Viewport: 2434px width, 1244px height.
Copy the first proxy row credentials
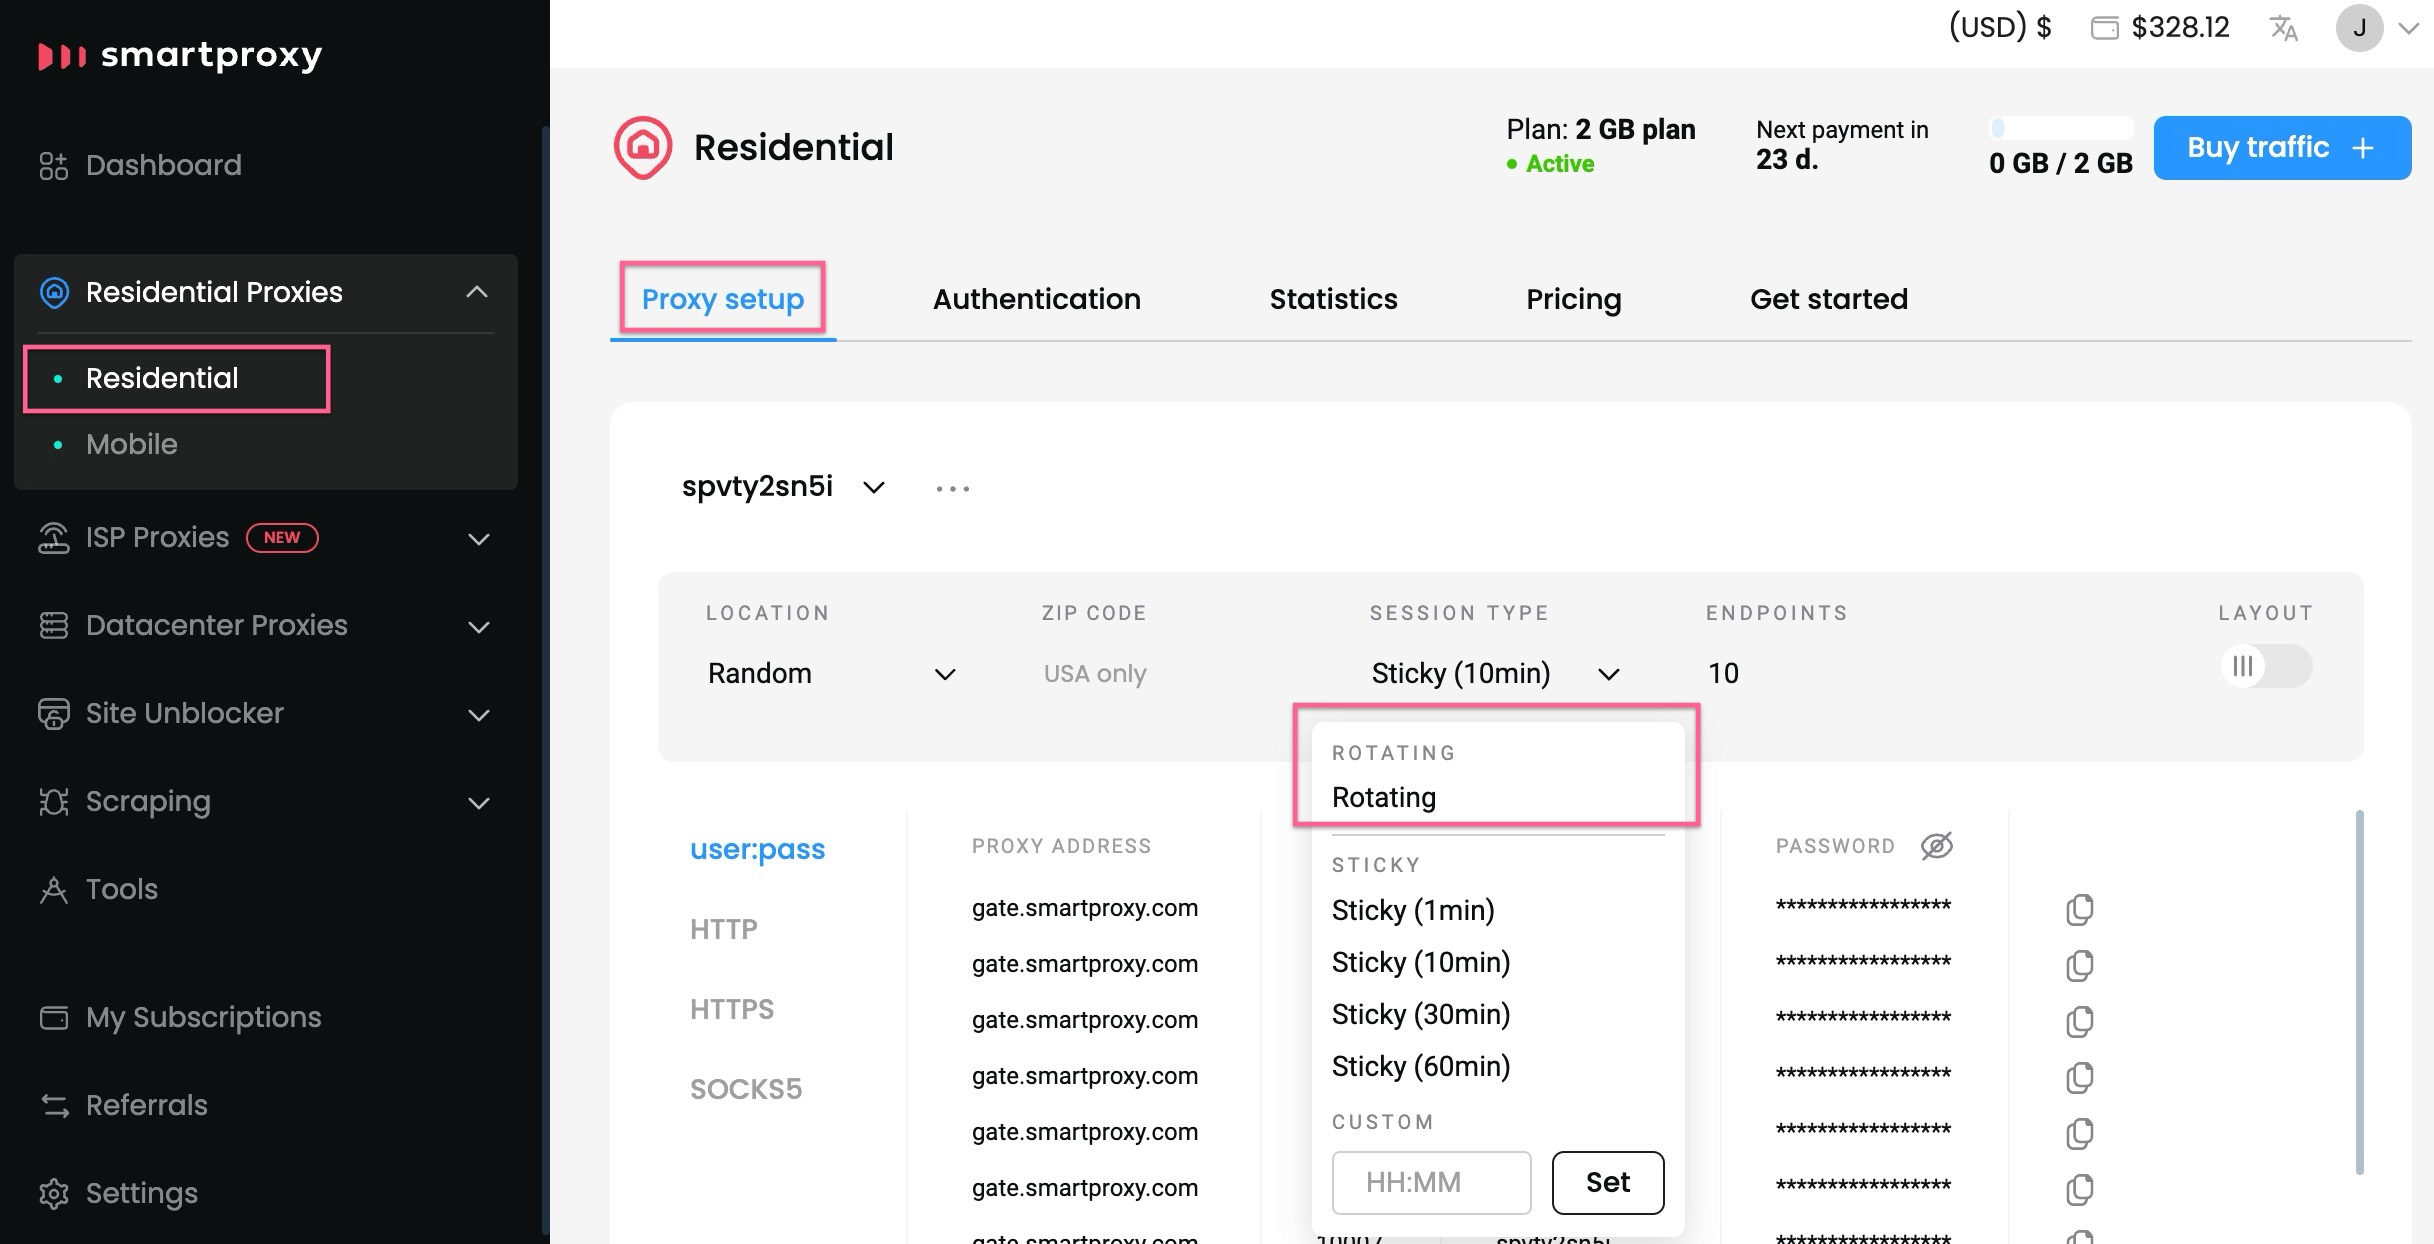click(2080, 909)
